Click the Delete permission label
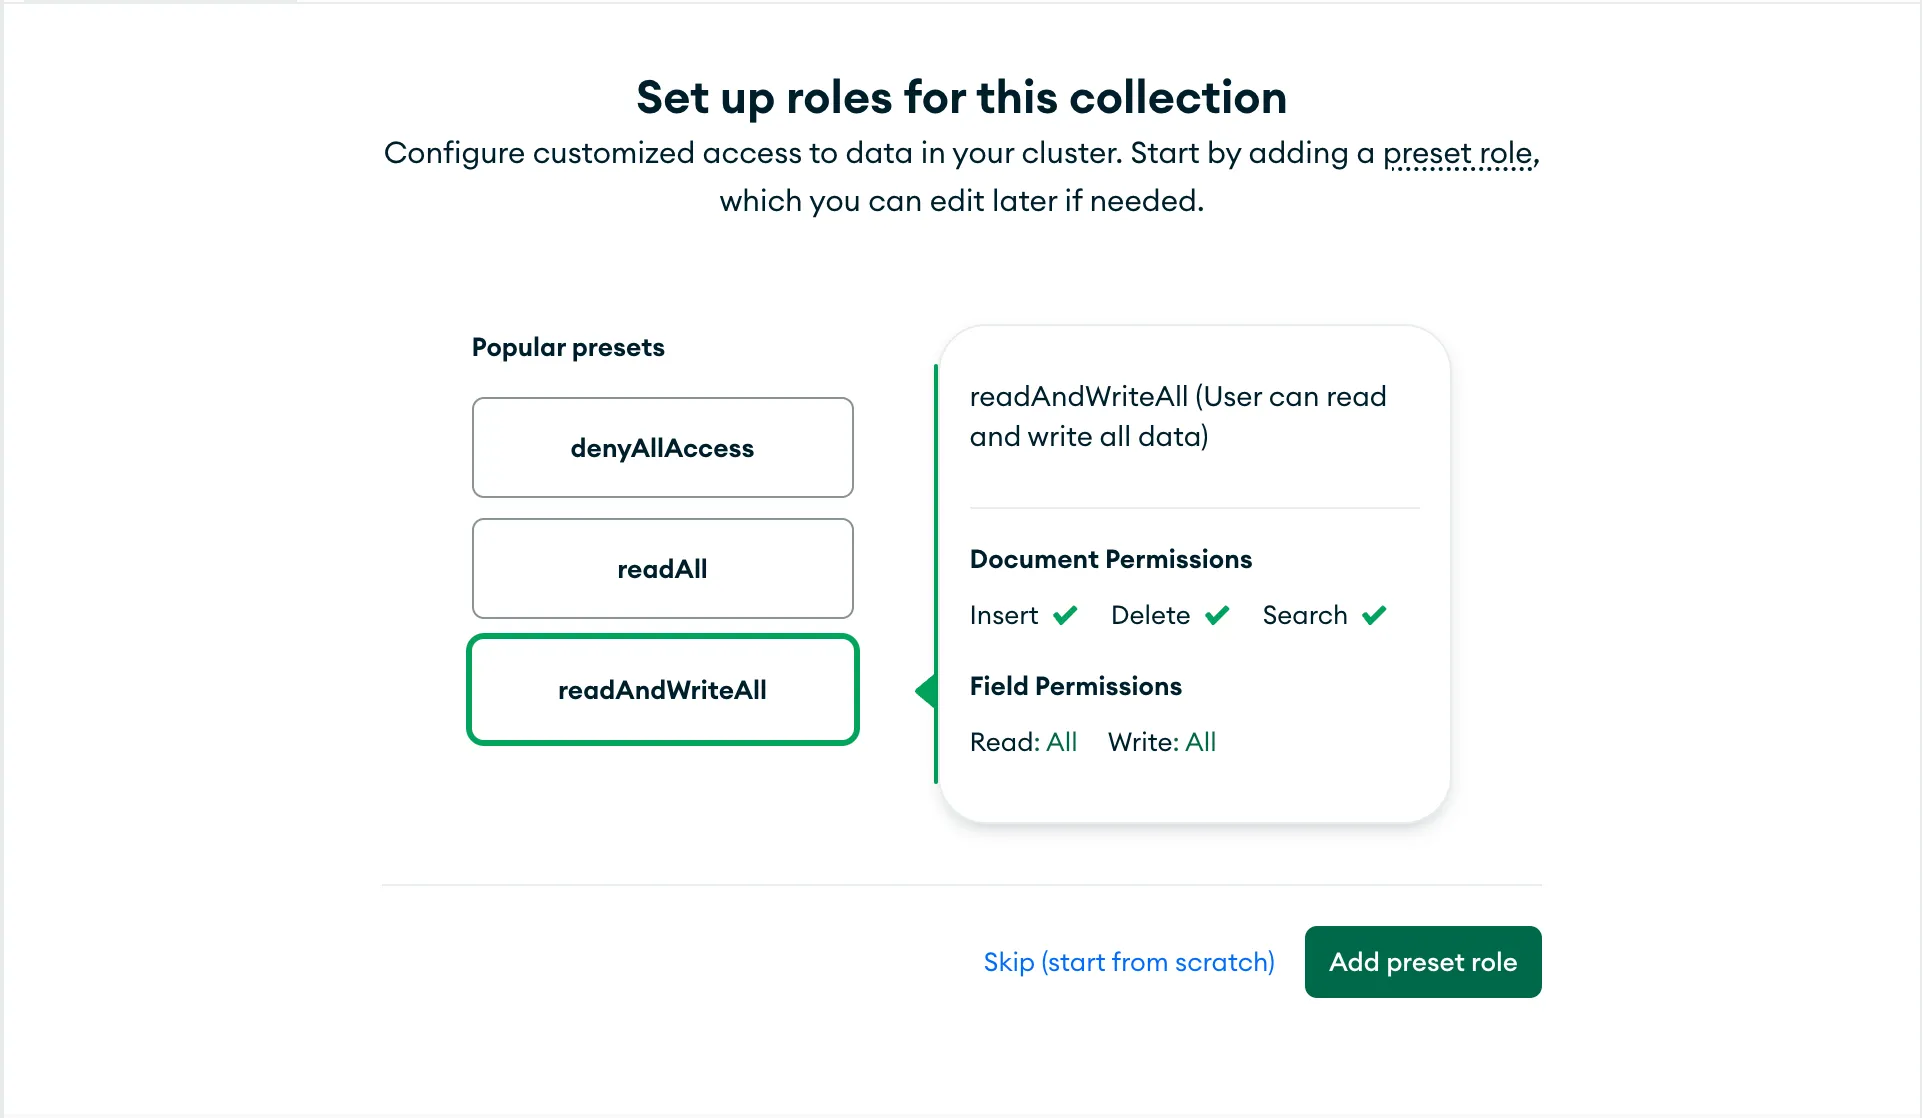1924x1118 pixels. (1150, 615)
